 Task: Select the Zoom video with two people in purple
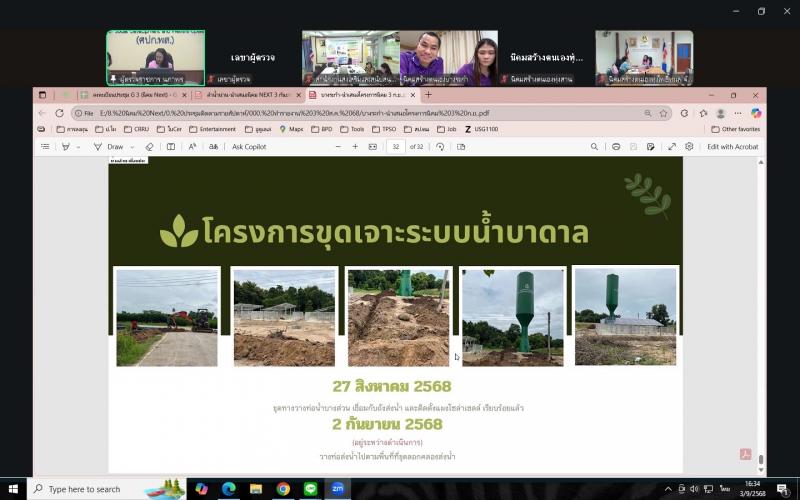(x=449, y=58)
